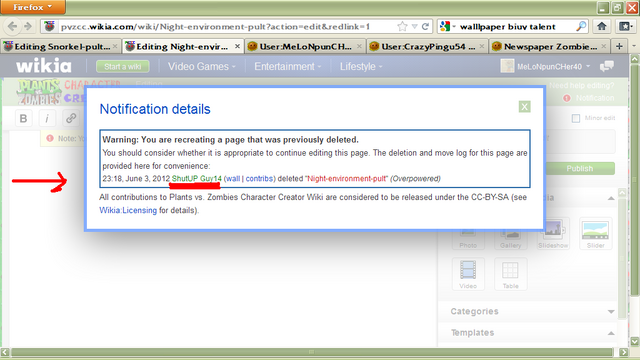The width and height of the screenshot is (640, 360).
Task: Open the Firefox home page icon
Action: 602,27
